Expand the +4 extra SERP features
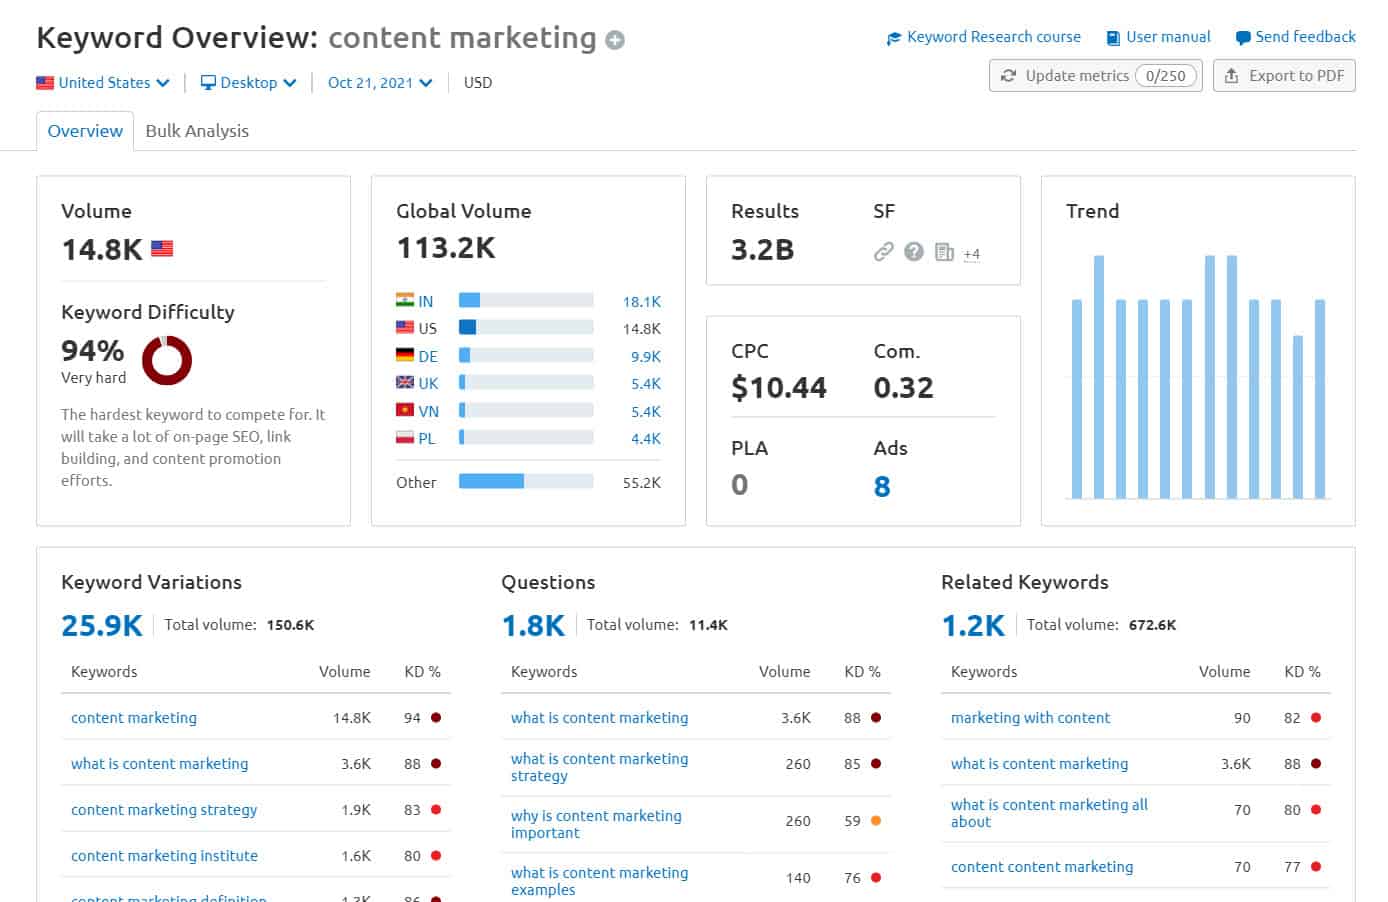Image resolution: width=1388 pixels, height=902 pixels. pyautogui.click(x=971, y=254)
